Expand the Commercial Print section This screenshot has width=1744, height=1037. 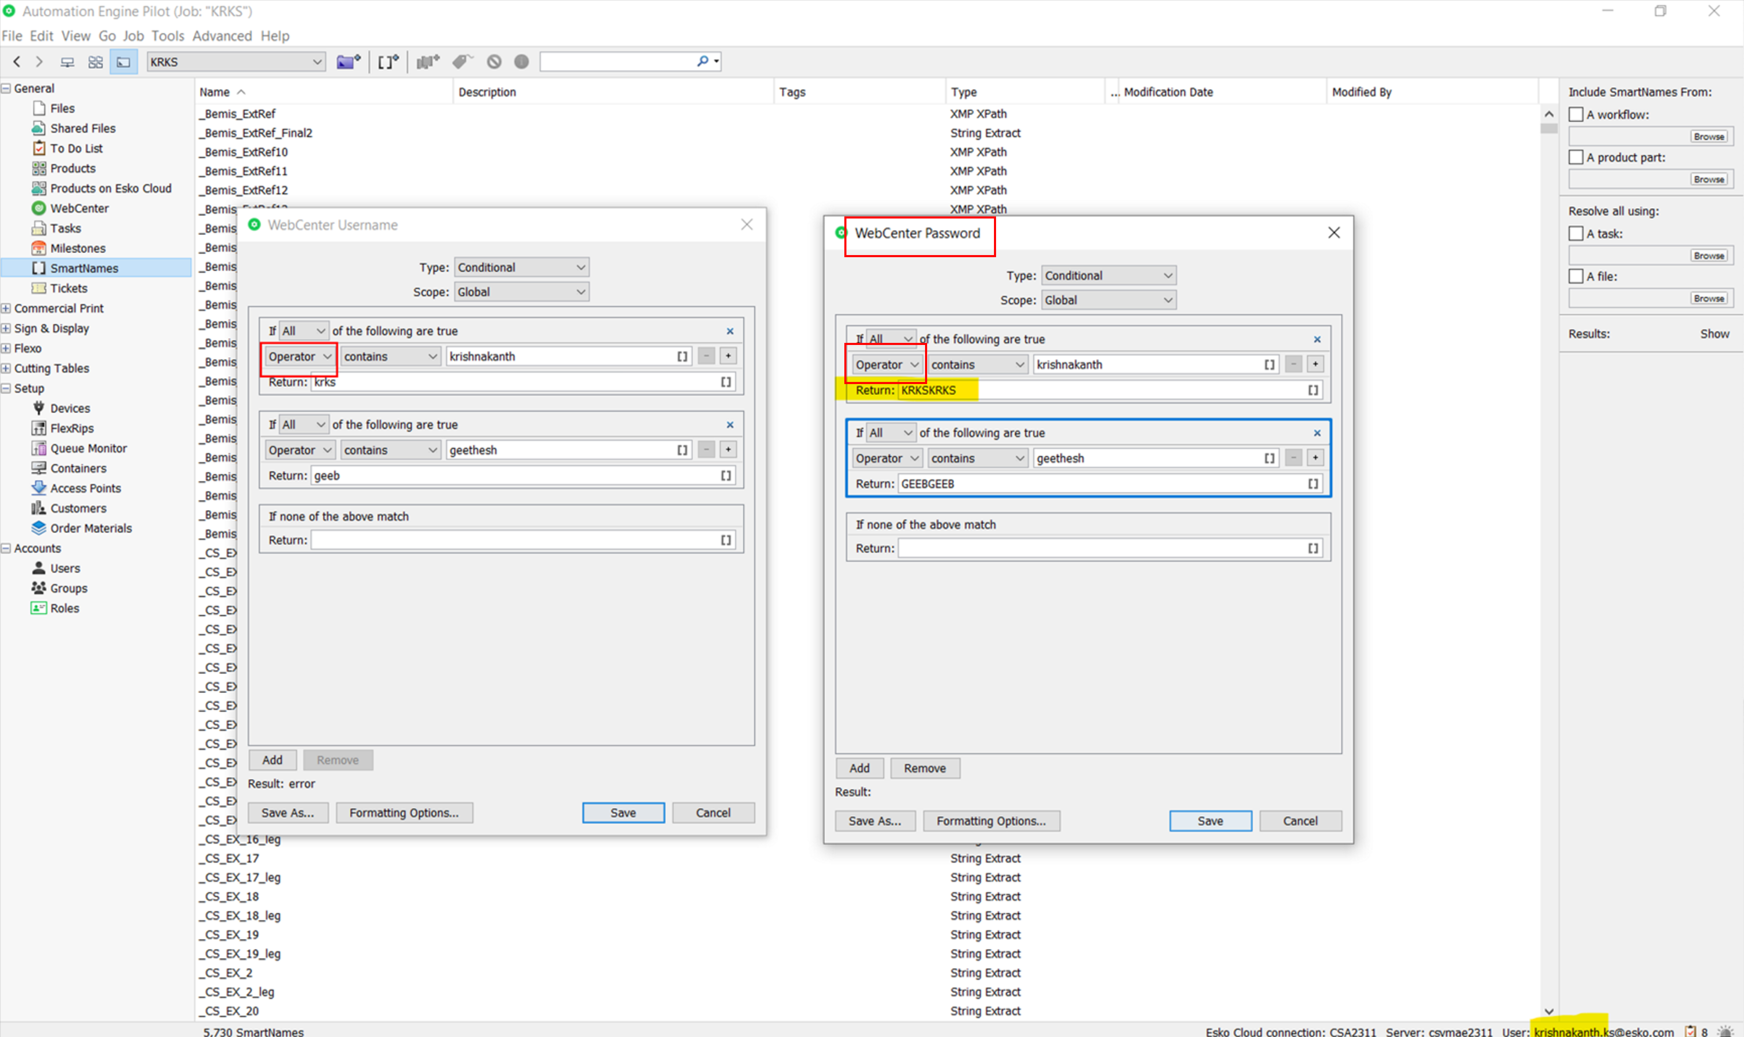[8, 308]
